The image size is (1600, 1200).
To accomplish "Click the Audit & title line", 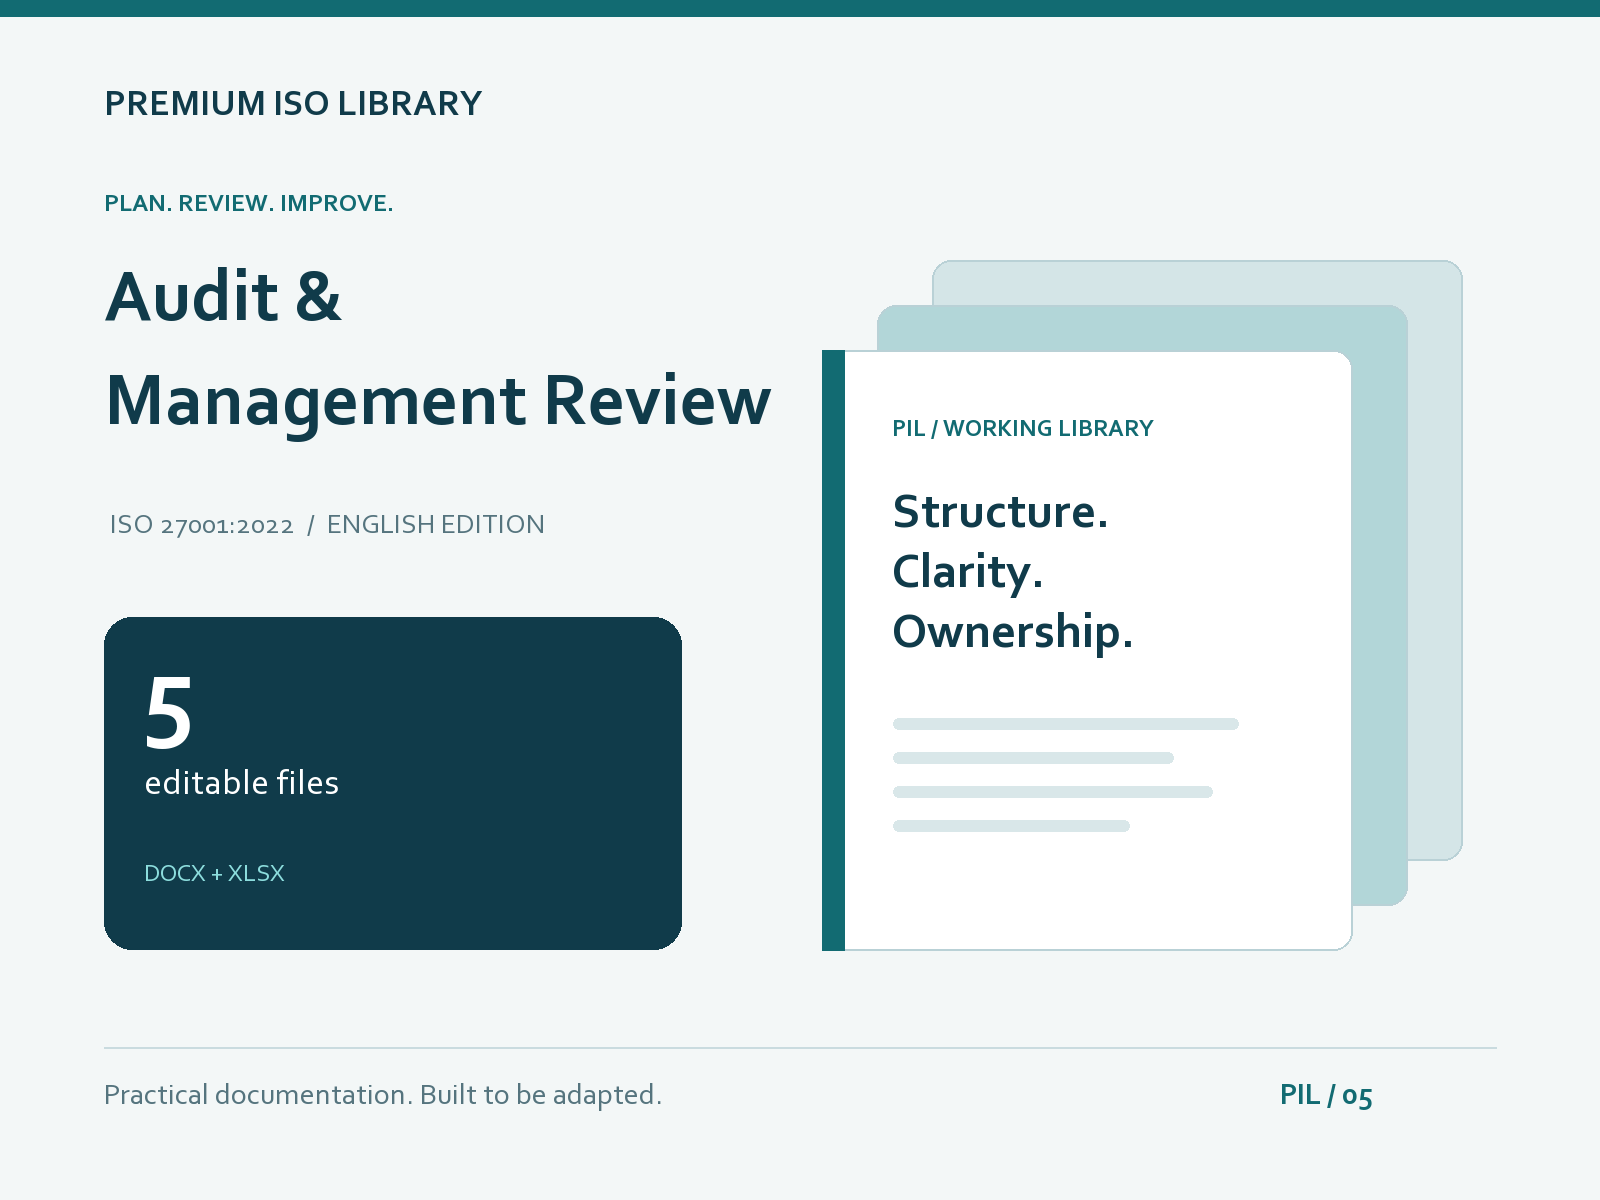I will point(223,297).
